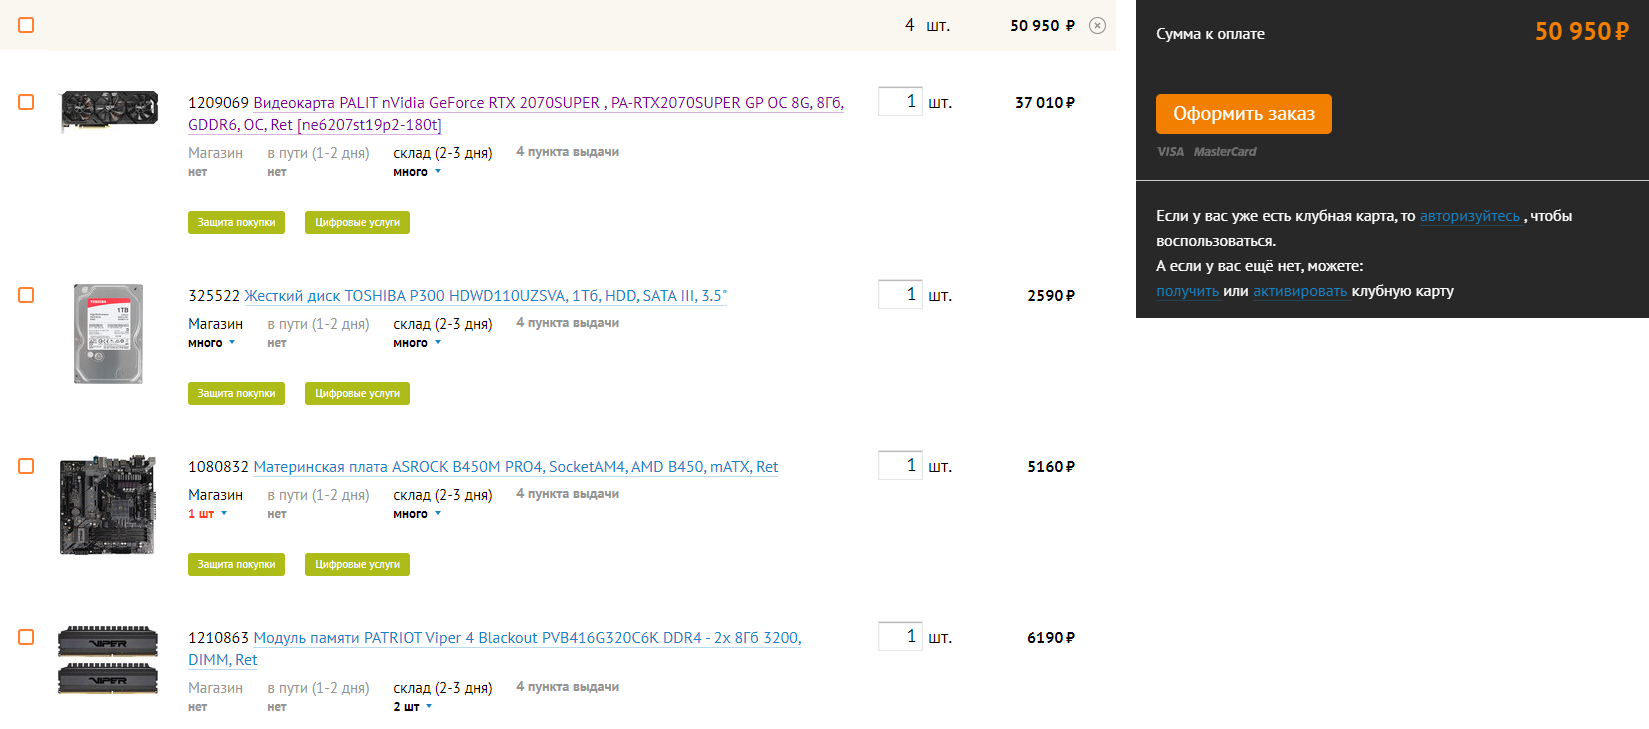The image size is (1649, 729).
Task: Click 'Цифровые услуги' under the Toshiba hard drive
Action: click(x=357, y=393)
